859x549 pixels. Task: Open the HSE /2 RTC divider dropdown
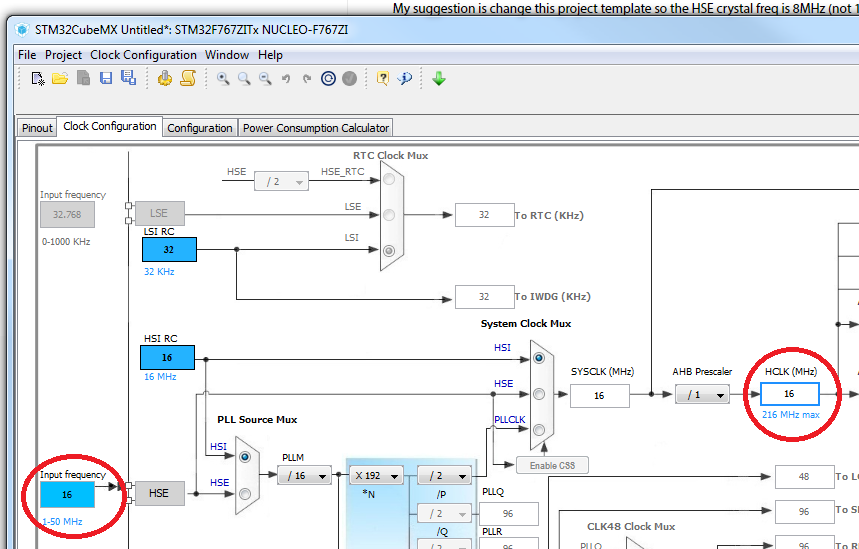click(281, 181)
